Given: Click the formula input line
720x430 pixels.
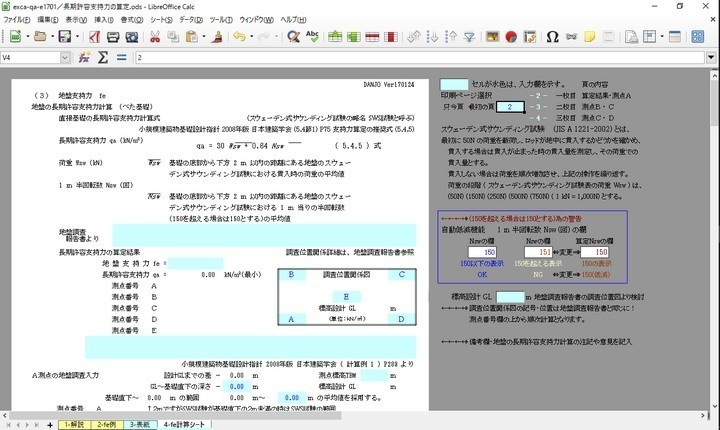Looking at the screenshot, I should point(420,57).
